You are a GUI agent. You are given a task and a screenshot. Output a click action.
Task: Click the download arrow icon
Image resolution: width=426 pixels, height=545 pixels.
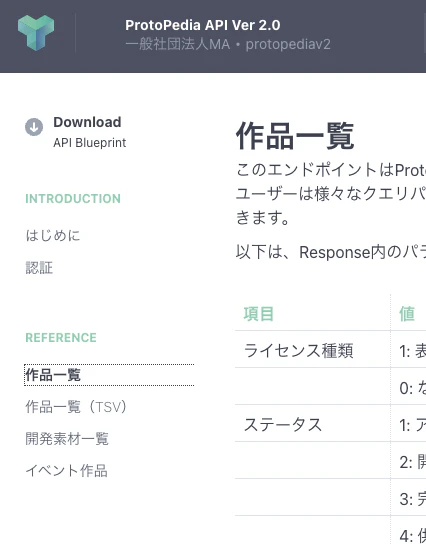[x=34, y=127]
